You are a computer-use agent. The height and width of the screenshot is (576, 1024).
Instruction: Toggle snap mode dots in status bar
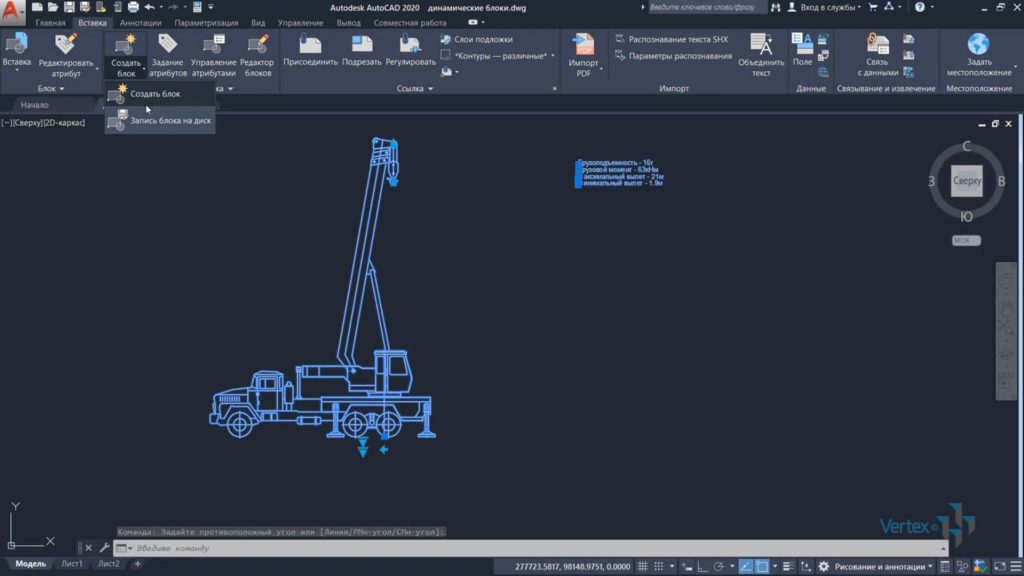tap(659, 566)
